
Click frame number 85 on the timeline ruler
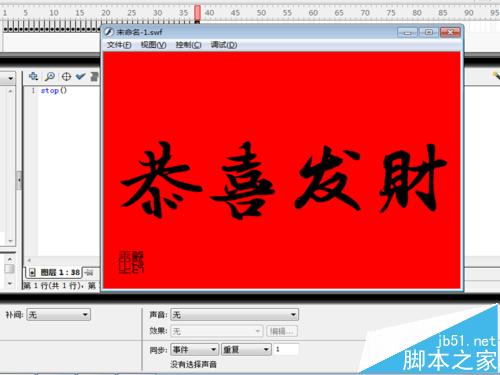click(443, 13)
